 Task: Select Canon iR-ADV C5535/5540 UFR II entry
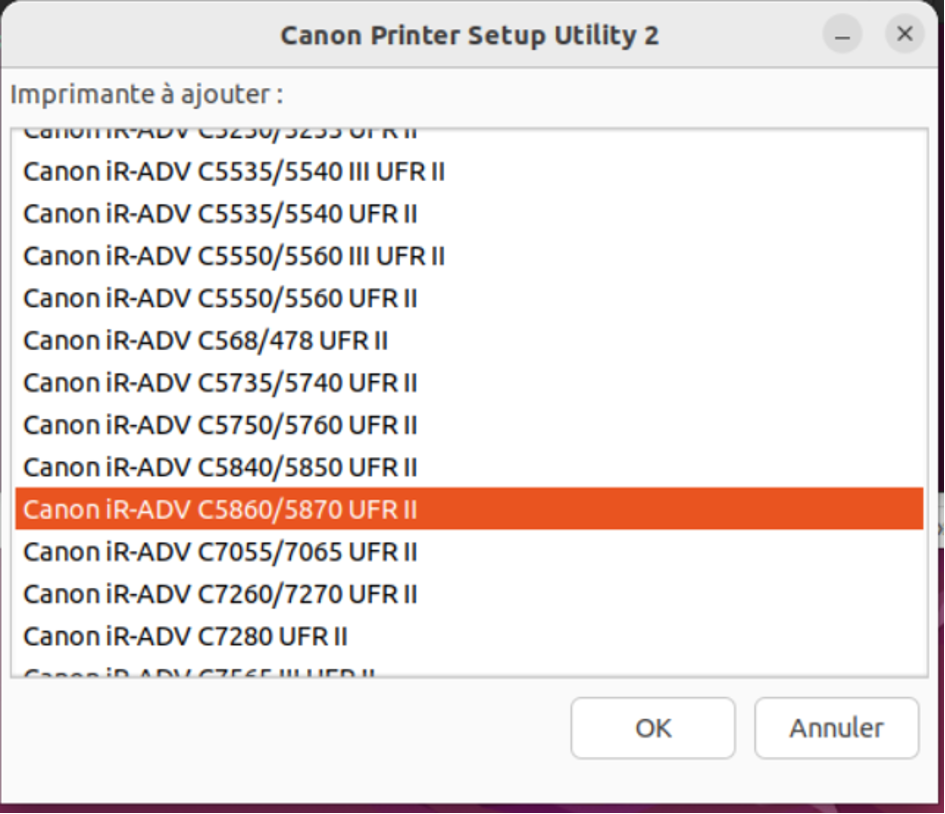tap(220, 214)
